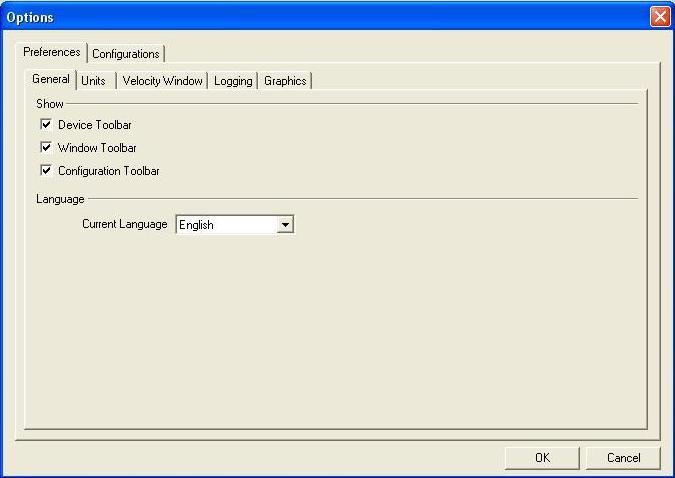Toggle the Window Toolbar checkbox
675x478 pixels.
(46, 147)
